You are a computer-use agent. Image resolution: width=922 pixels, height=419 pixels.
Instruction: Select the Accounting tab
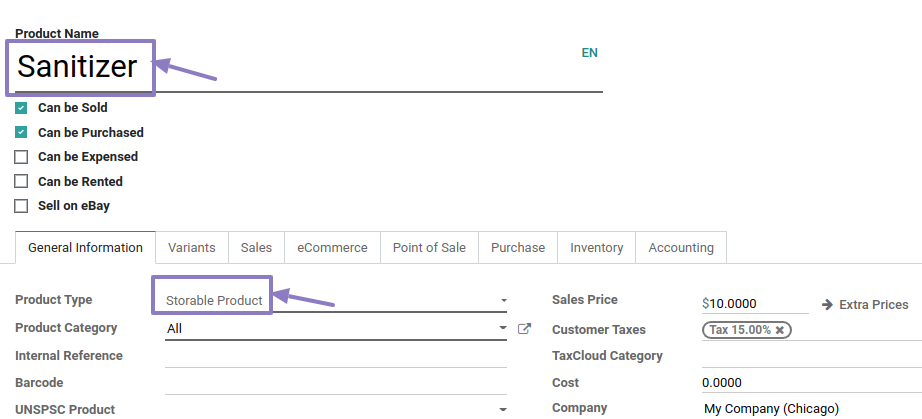click(681, 248)
